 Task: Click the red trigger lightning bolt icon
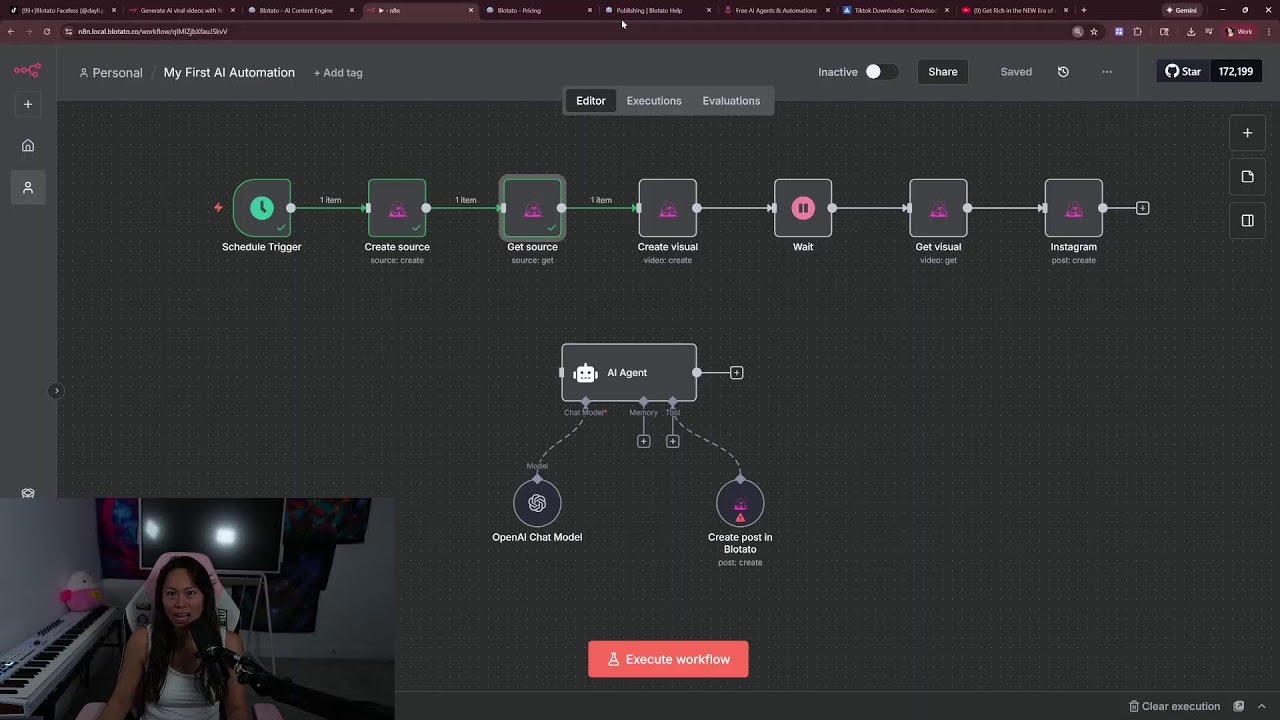(218, 208)
